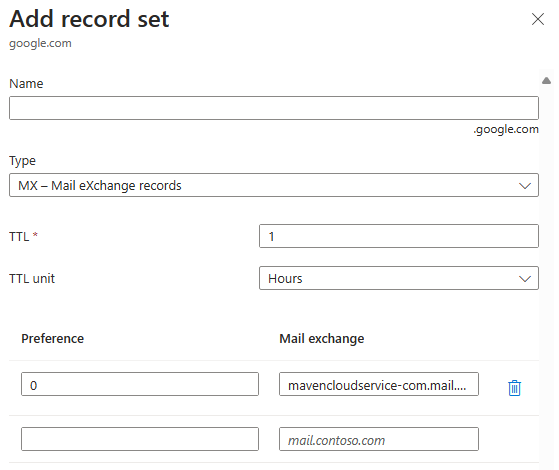Screen dimensions: 559x470
Task: Click the mail.contoso.com placeholder field
Action: click(x=379, y=439)
